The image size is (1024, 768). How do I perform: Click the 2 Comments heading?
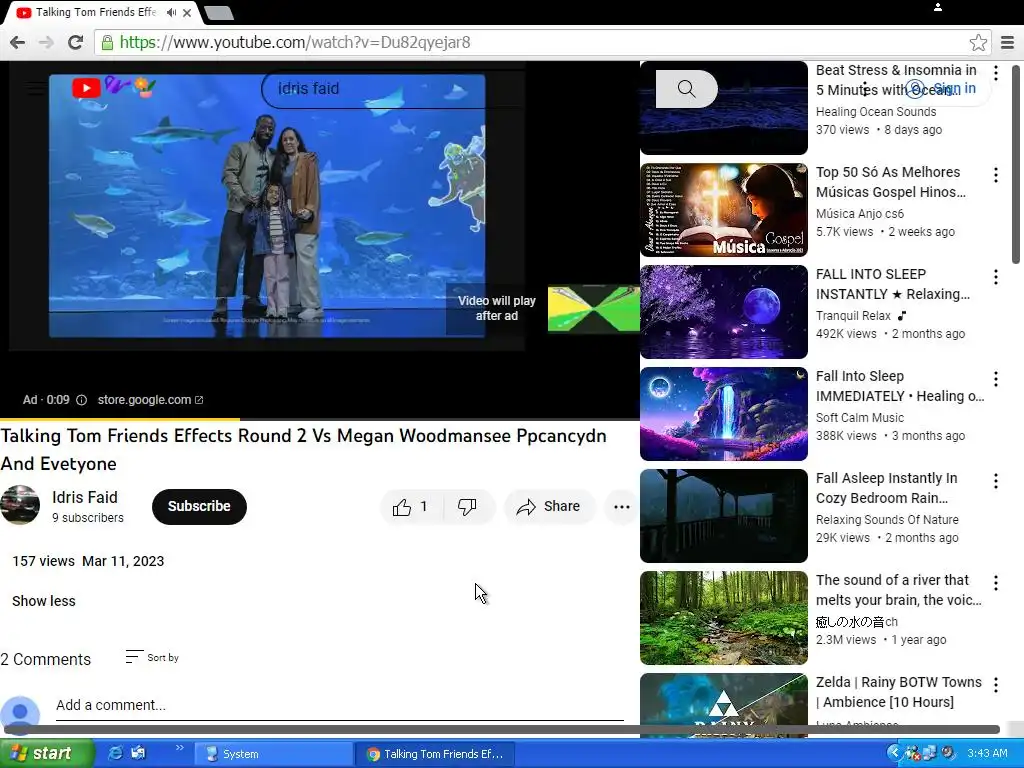[x=46, y=660]
